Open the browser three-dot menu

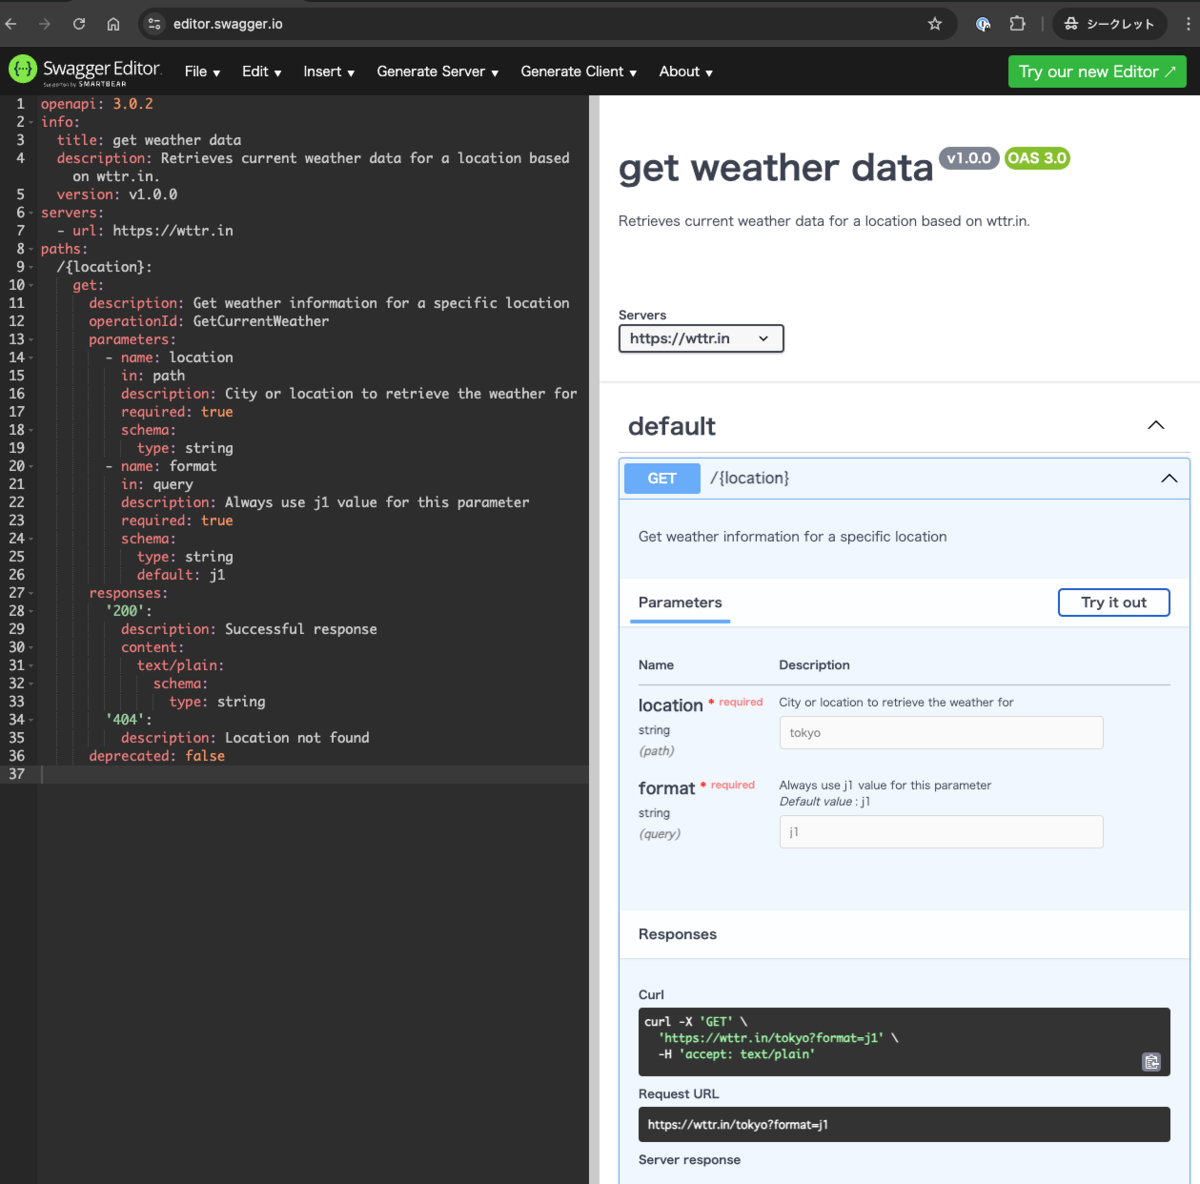click(x=1188, y=24)
